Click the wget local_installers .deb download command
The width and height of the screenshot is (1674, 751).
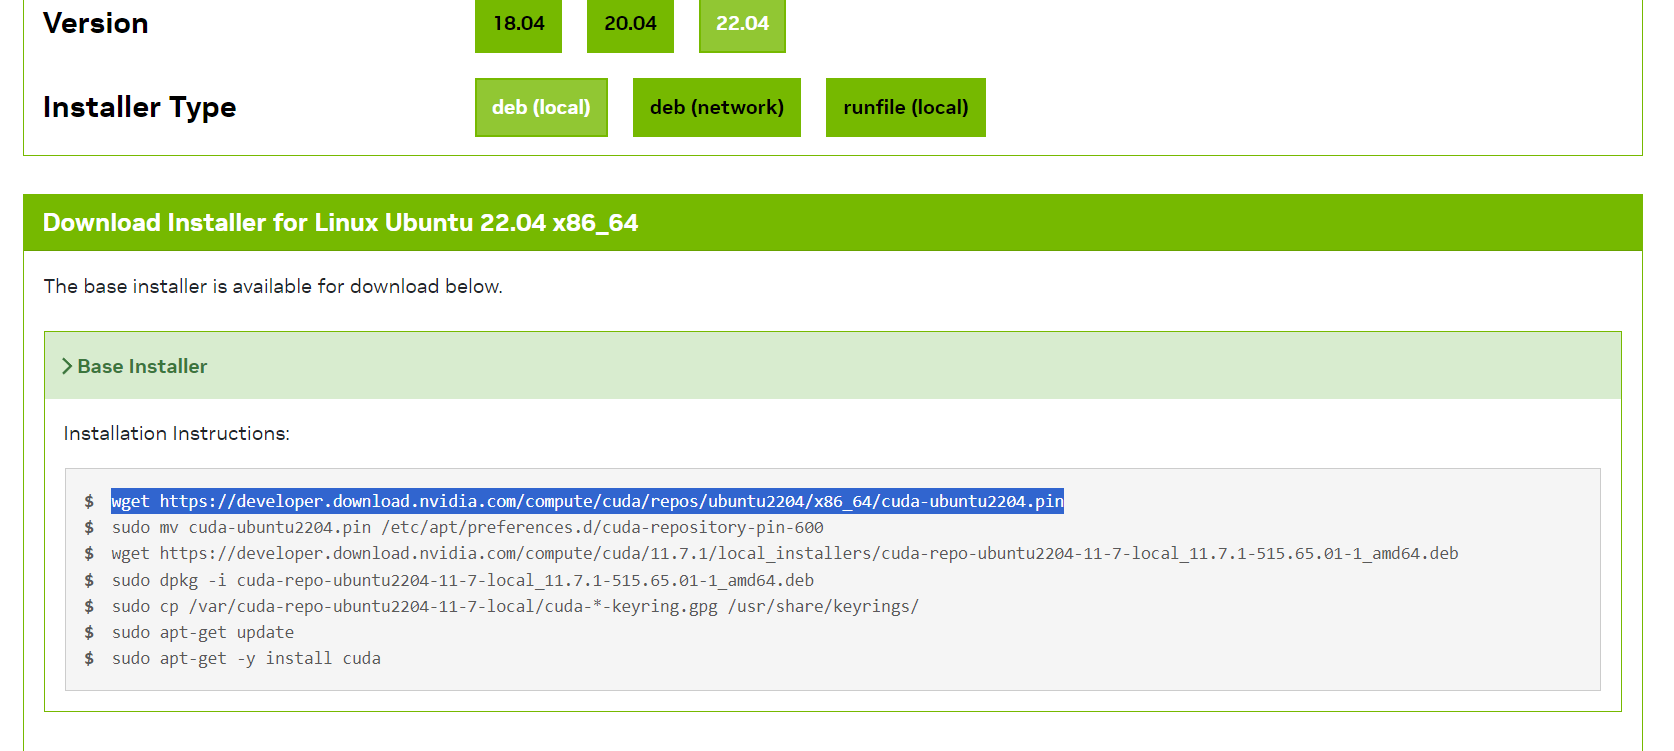click(x=784, y=553)
